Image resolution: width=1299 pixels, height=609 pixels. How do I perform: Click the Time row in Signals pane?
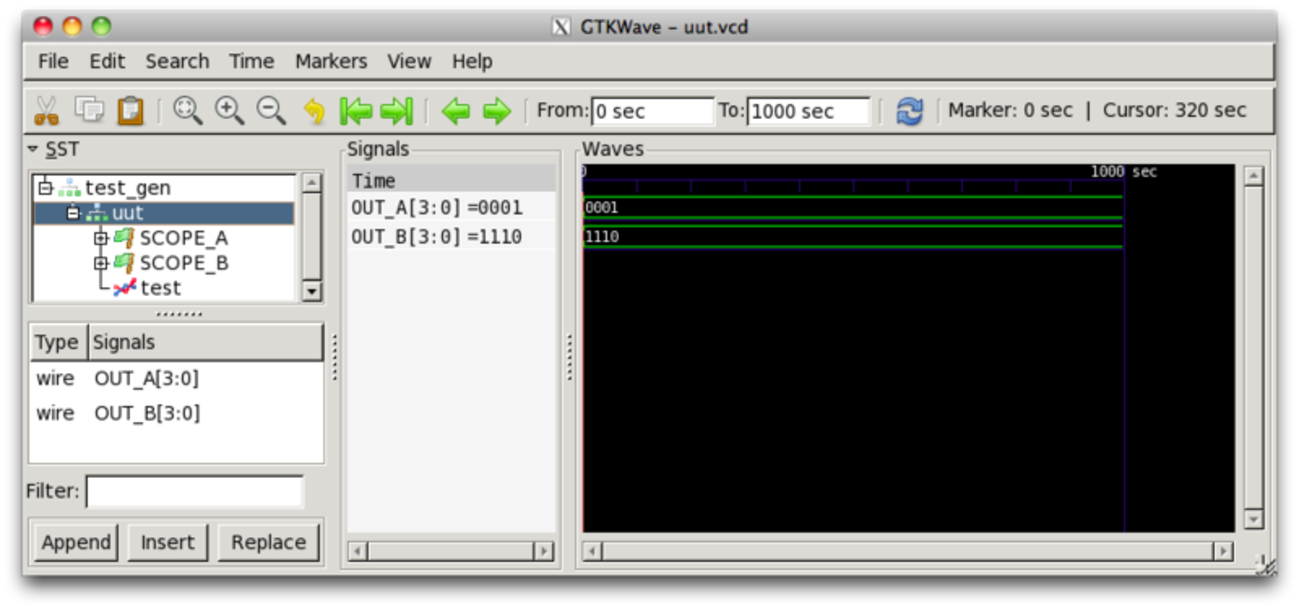451,180
